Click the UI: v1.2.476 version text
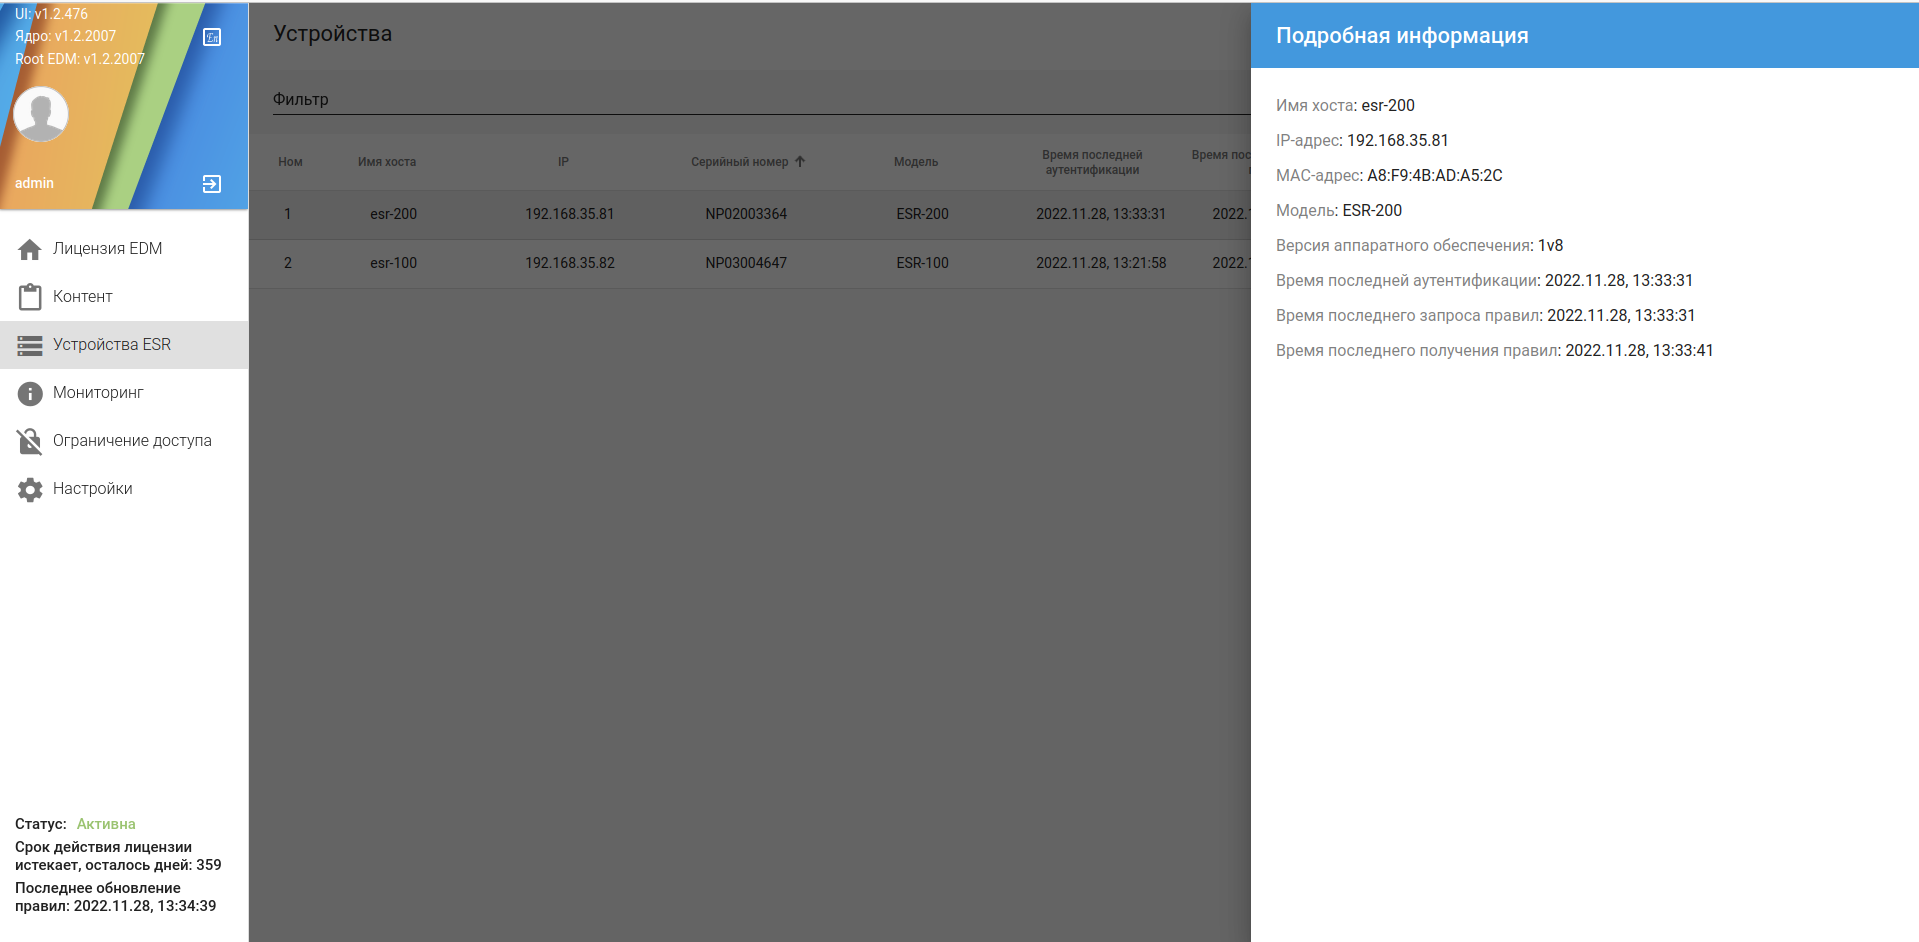The height and width of the screenshot is (942, 1919). coord(51,14)
